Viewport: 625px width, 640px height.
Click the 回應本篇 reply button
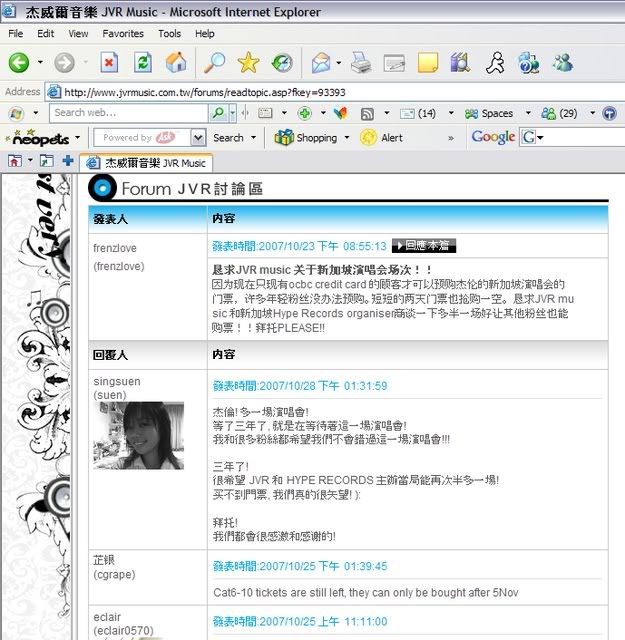[424, 245]
